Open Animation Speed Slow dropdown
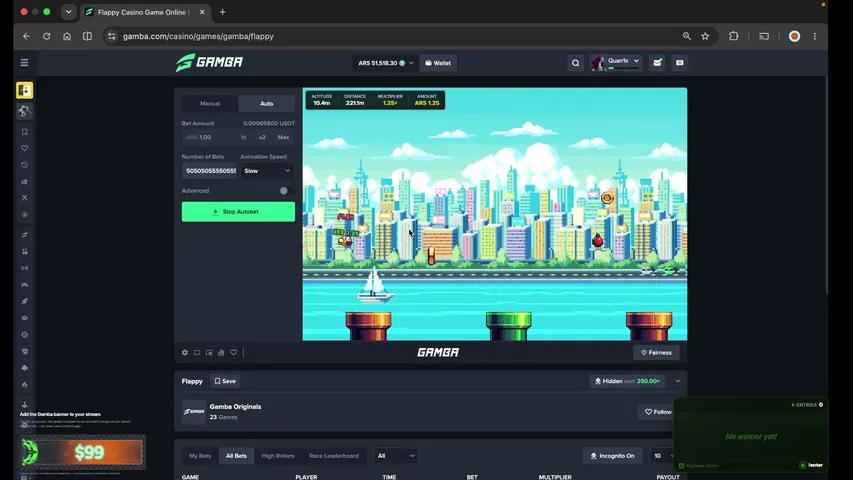853x480 pixels. pos(267,171)
